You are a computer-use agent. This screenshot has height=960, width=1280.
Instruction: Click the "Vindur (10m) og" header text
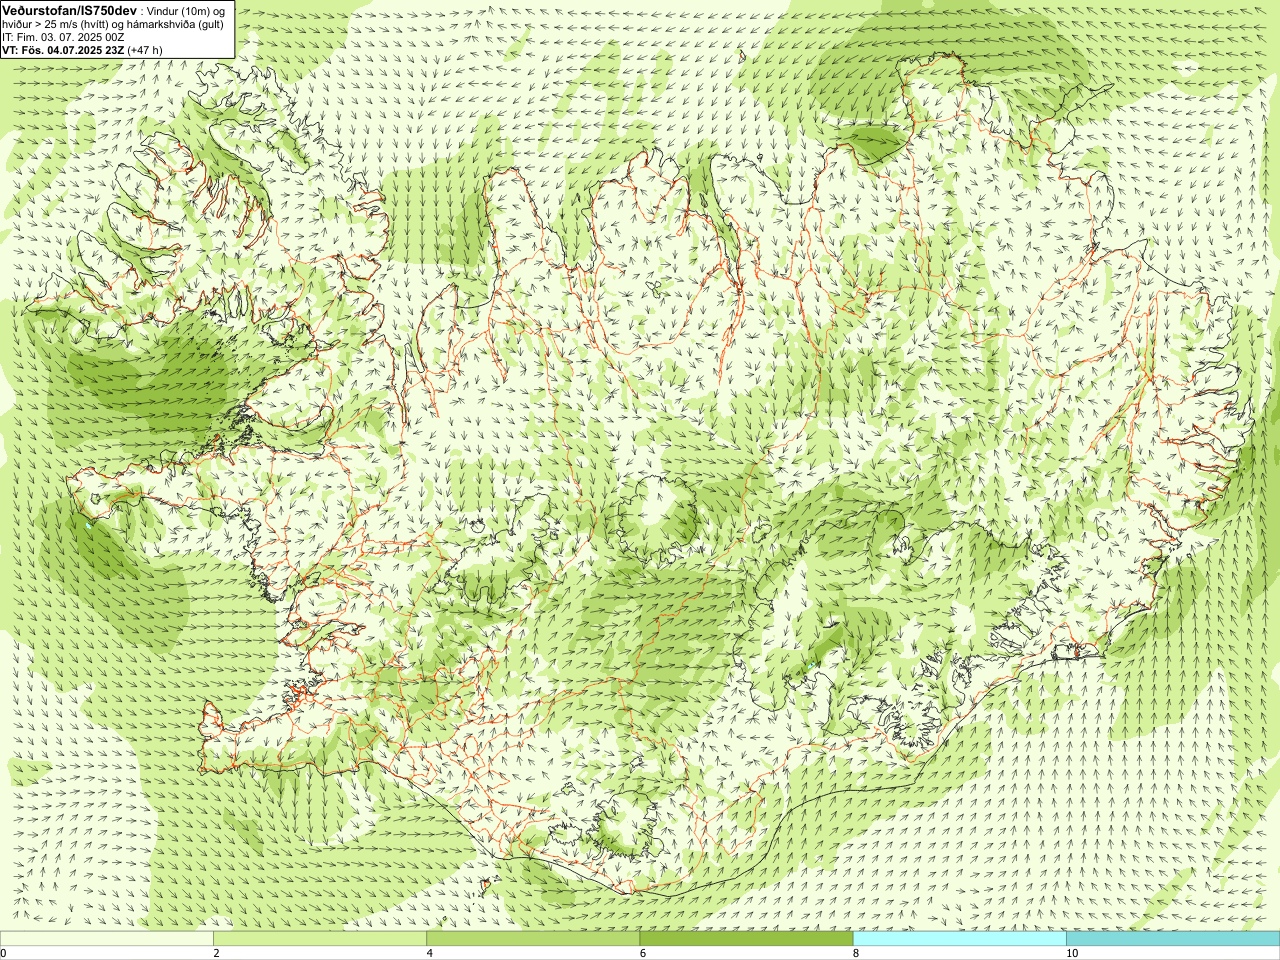(186, 10)
